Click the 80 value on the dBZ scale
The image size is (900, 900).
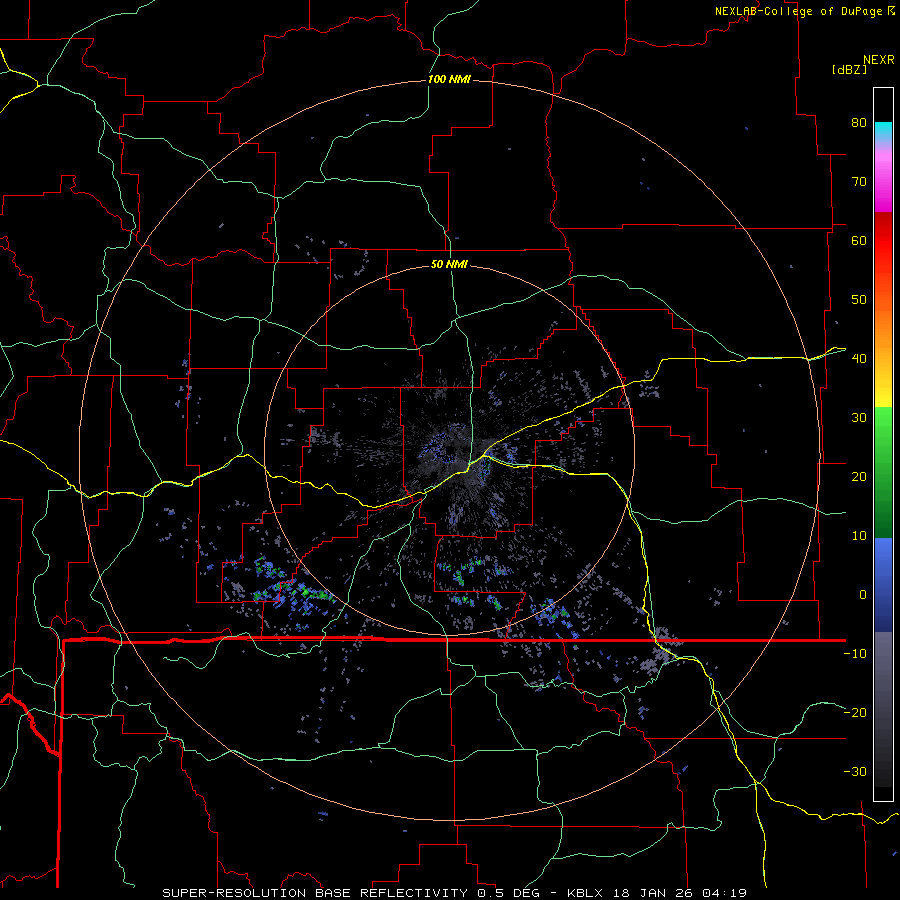pos(859,123)
